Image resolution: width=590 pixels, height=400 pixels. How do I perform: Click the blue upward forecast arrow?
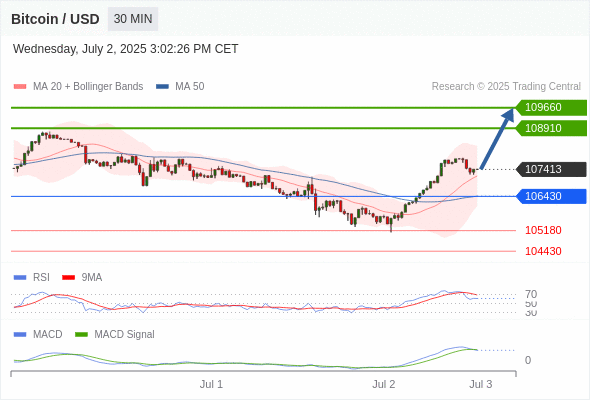tap(497, 138)
